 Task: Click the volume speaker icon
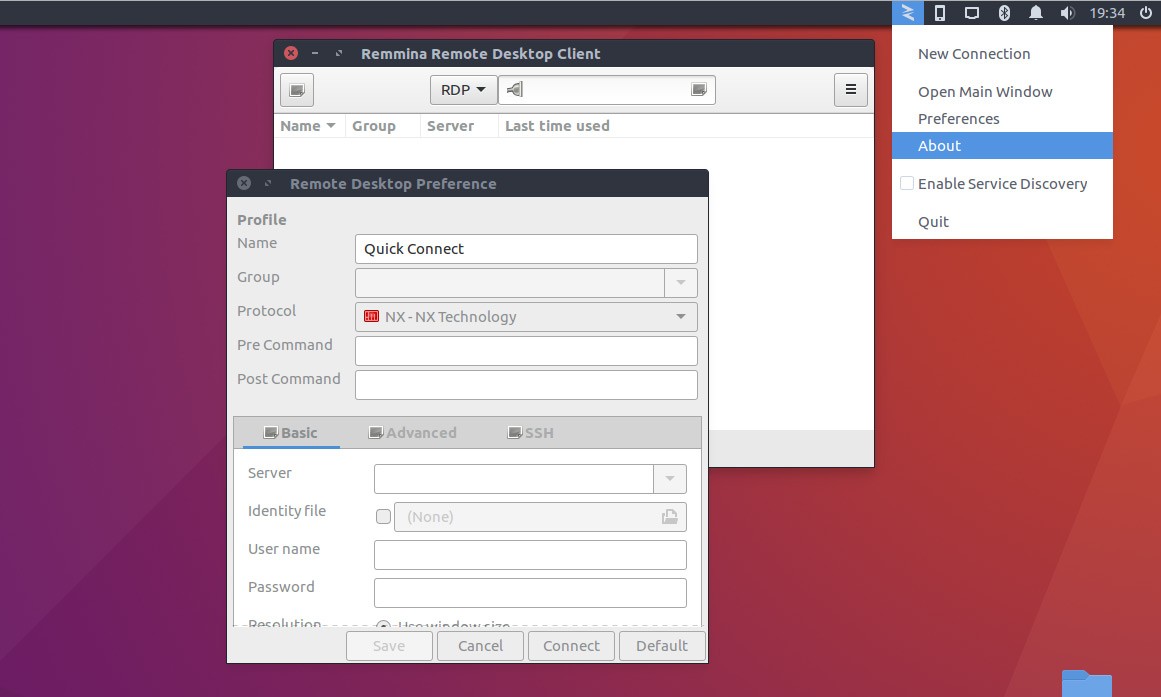click(x=1067, y=13)
